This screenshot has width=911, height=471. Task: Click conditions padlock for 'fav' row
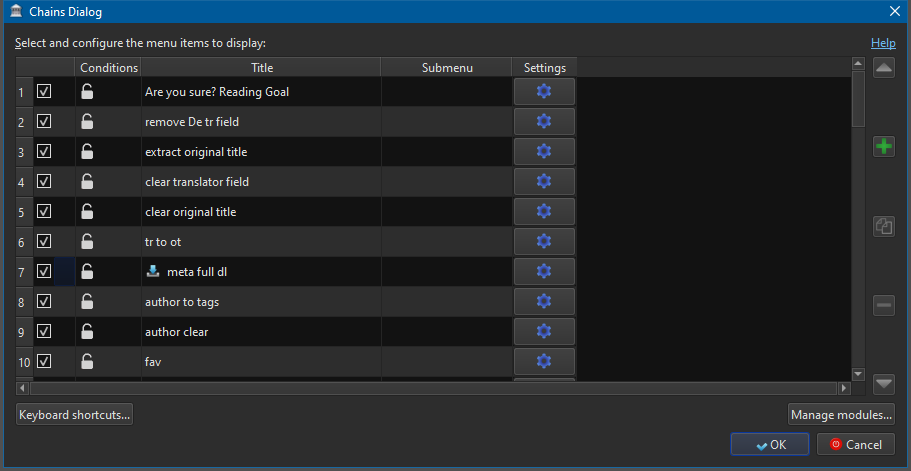87,361
